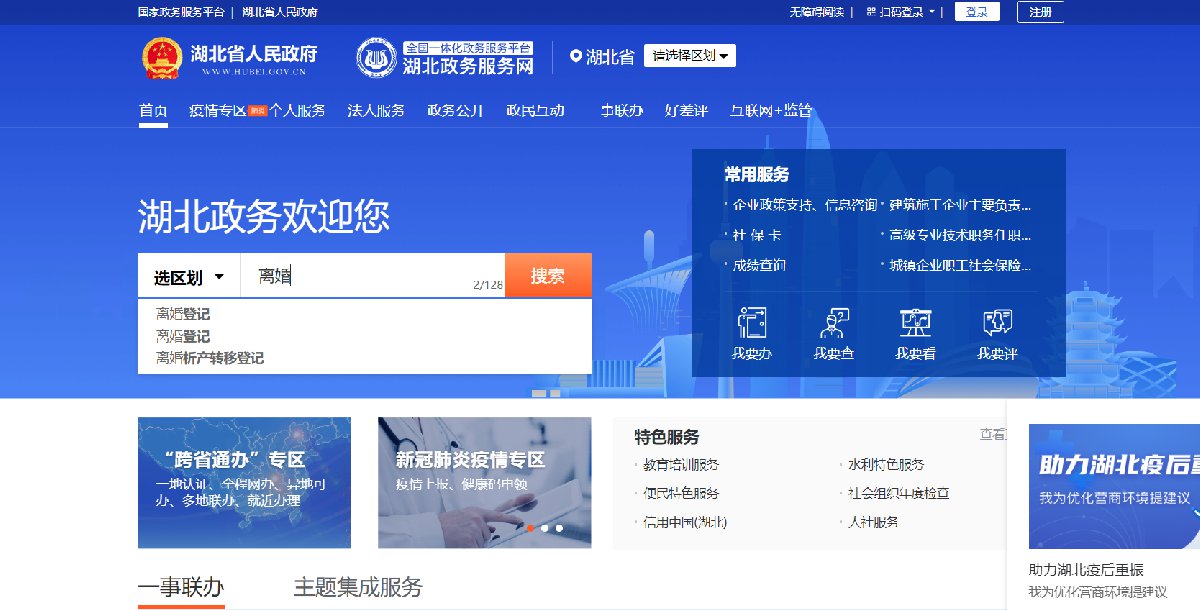Choose the 离婚析产转移登记 suggestion
This screenshot has height=610, width=1200.
(210, 357)
